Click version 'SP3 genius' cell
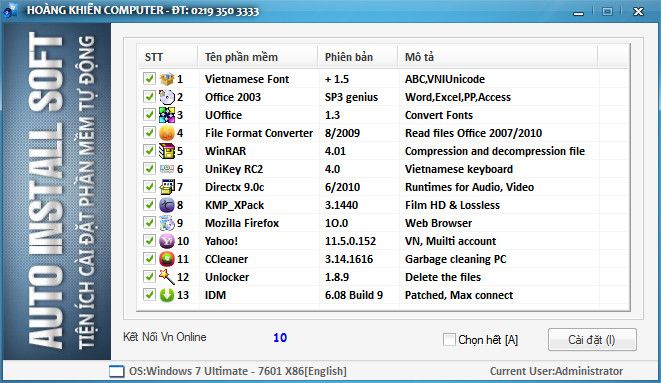 click(351, 97)
